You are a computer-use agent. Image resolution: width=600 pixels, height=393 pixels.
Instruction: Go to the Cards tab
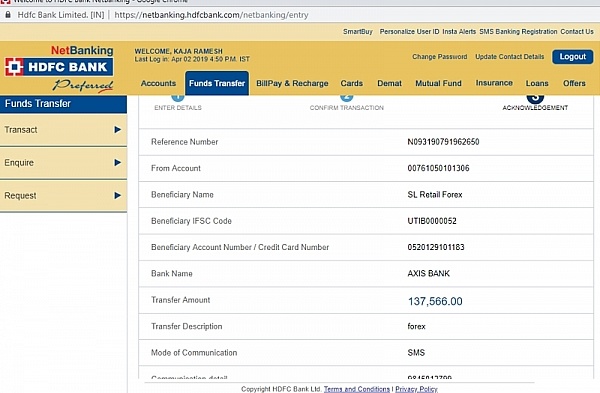coord(352,83)
